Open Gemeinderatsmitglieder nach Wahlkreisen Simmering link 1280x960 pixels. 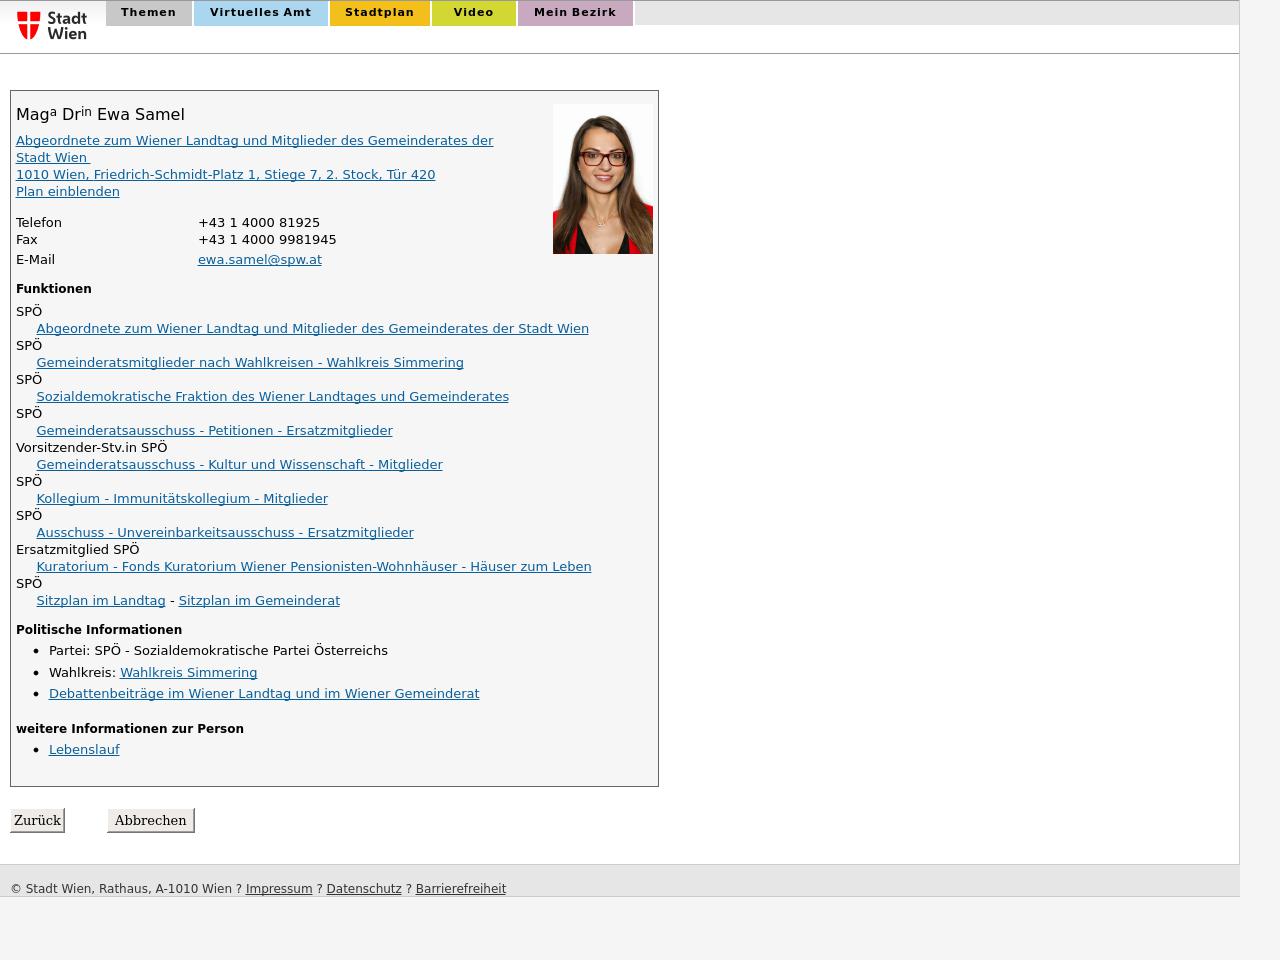pyautogui.click(x=250, y=362)
